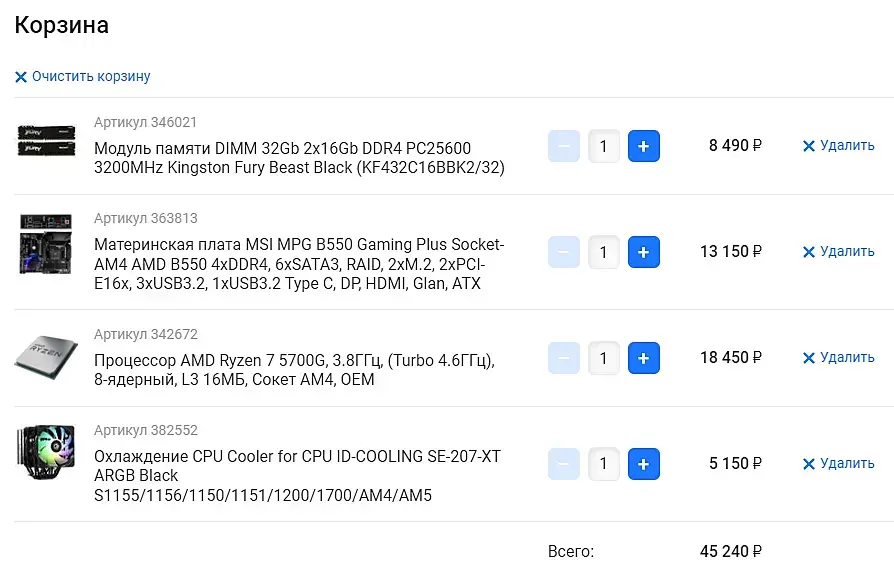This screenshot has width=894, height=581.
Task: Delete Kingston Fury Beast memory from cart
Action: (x=838, y=146)
